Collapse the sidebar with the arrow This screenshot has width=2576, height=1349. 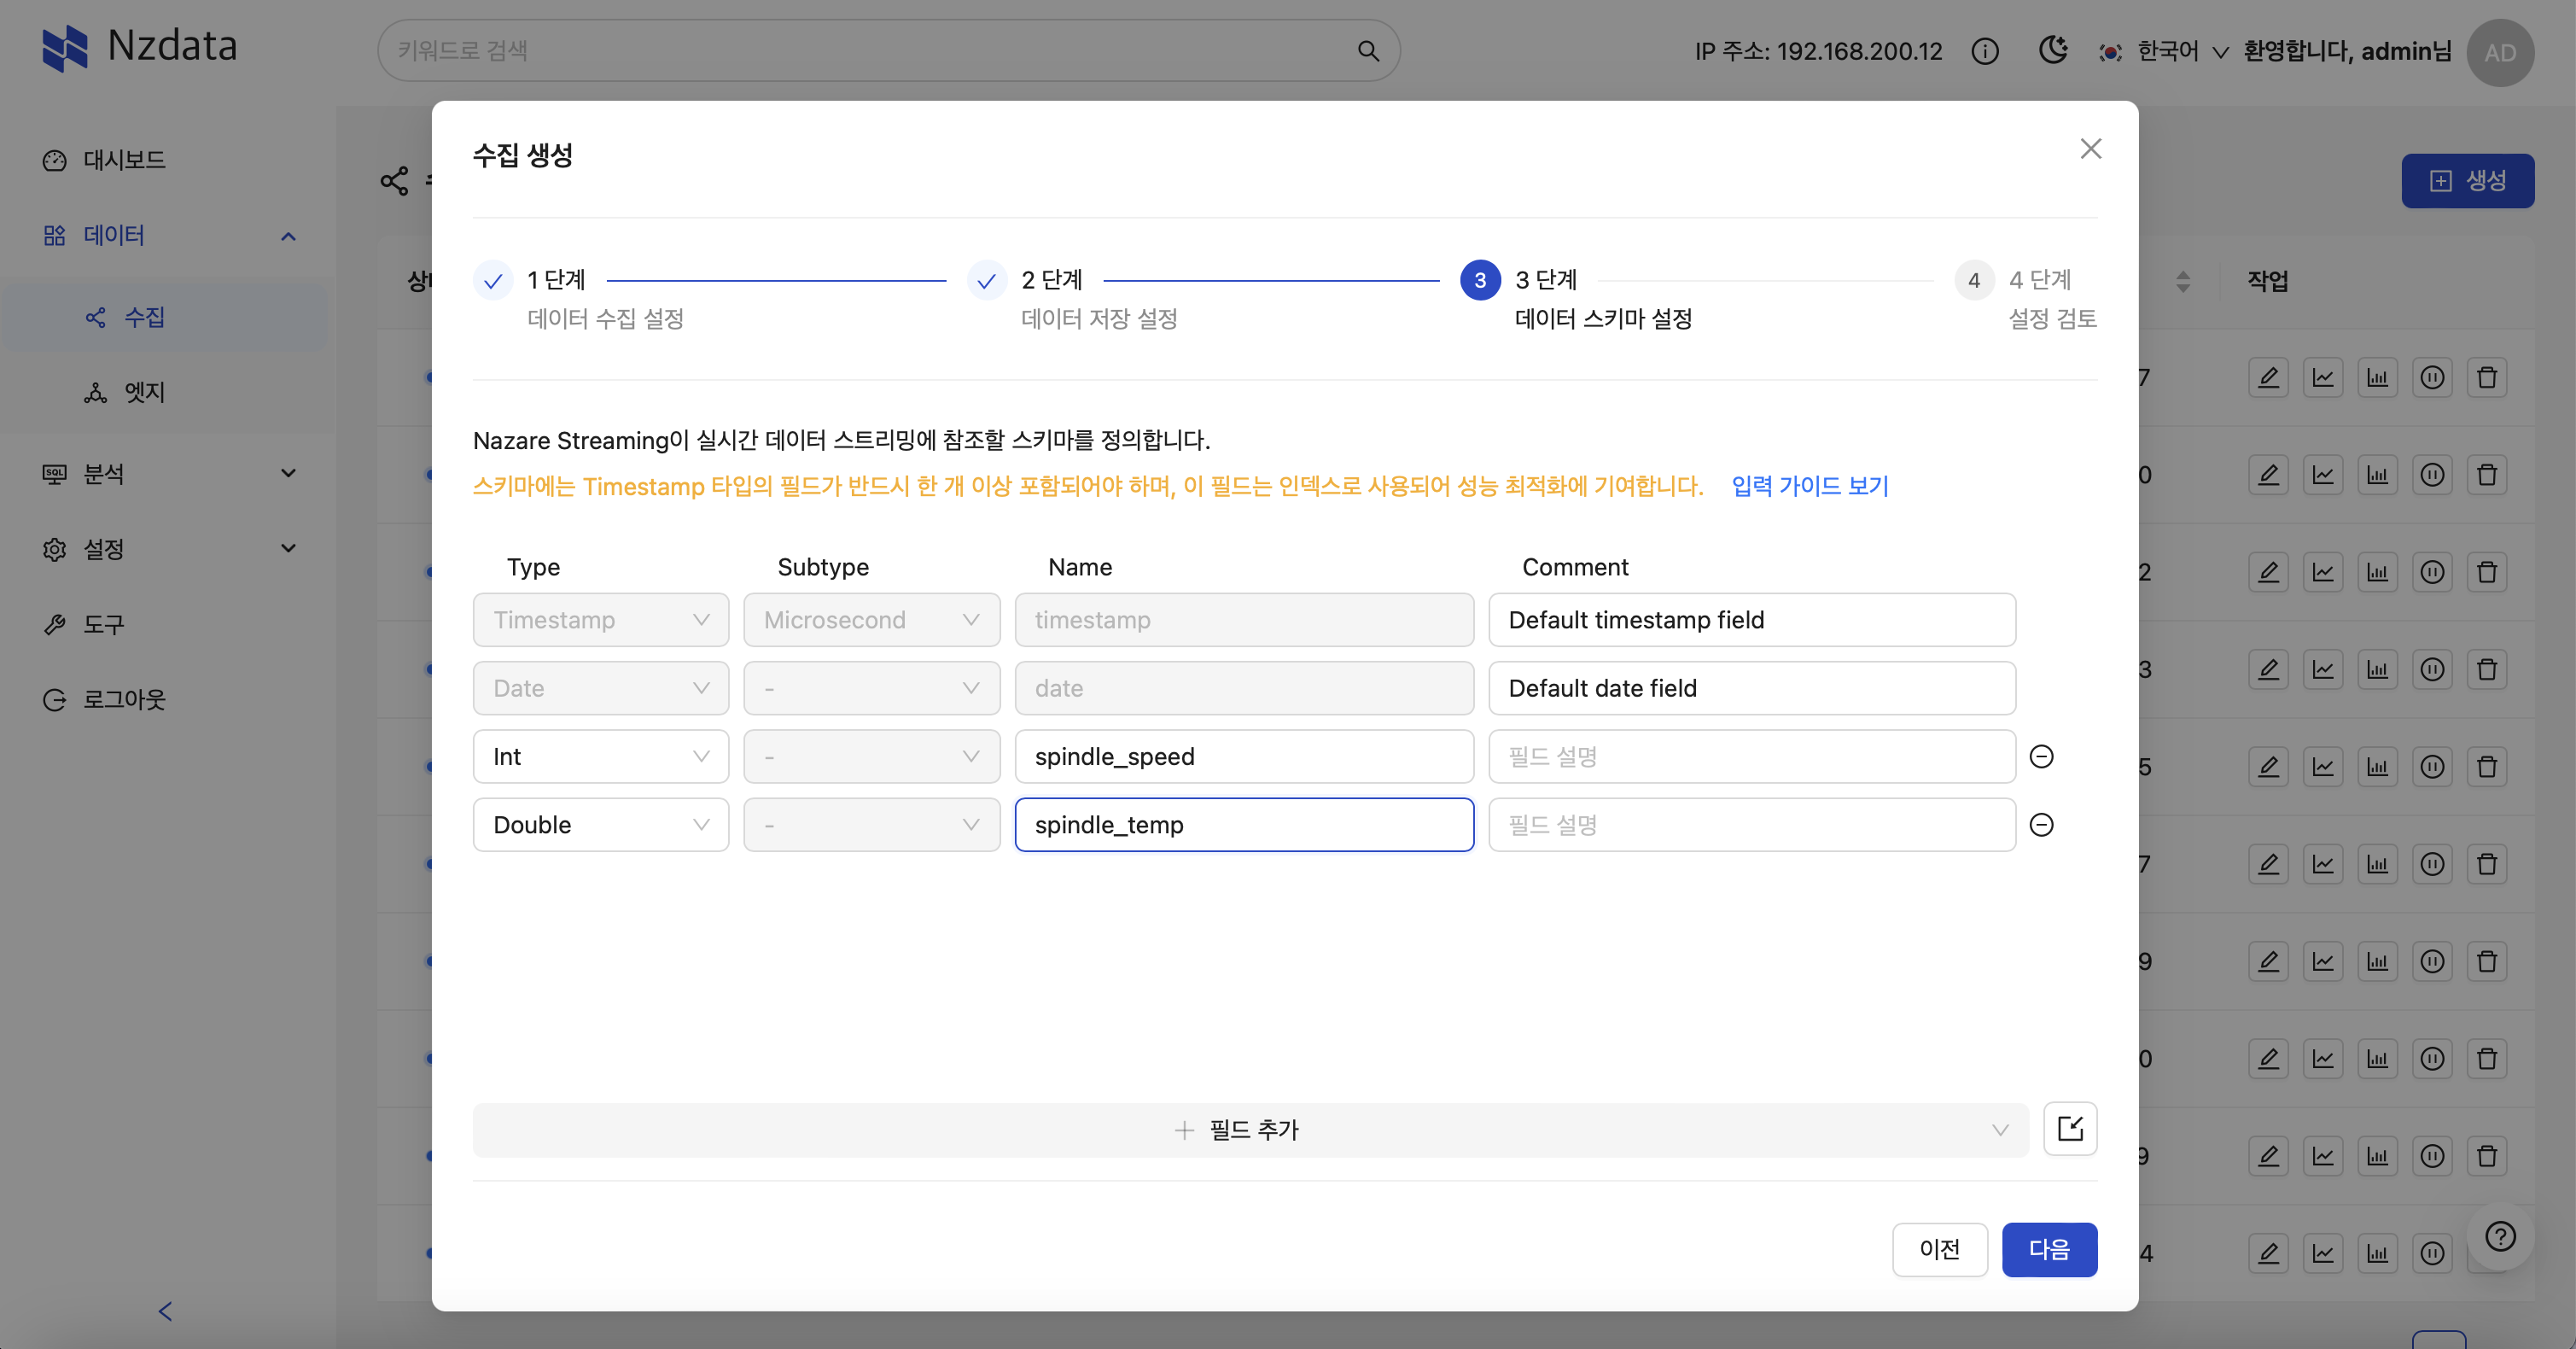click(x=166, y=1311)
